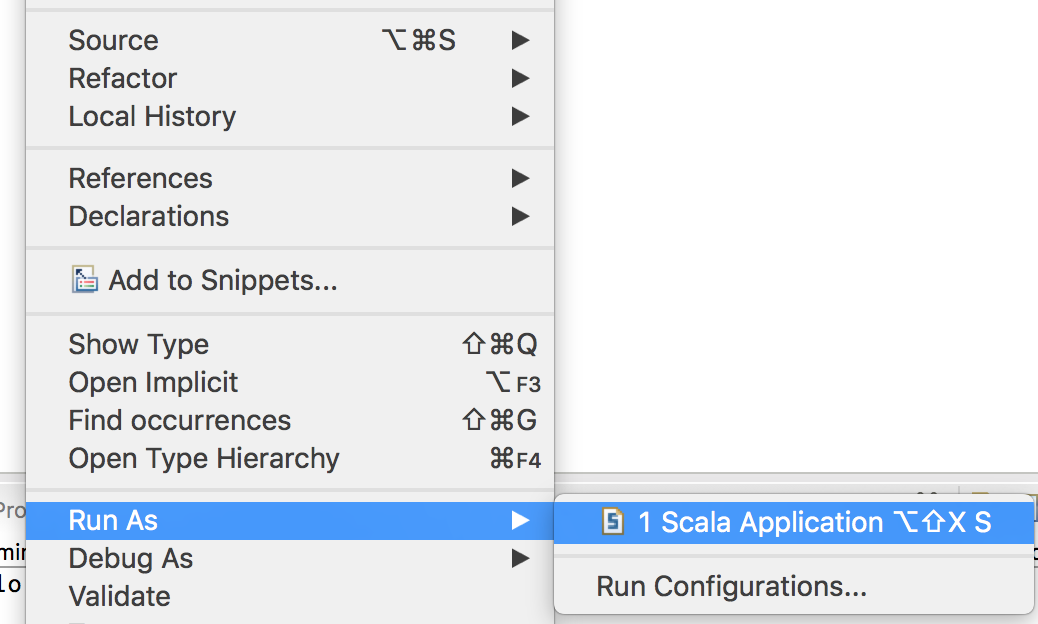
Task: Expand the Debug As submenu arrow
Action: 520,558
